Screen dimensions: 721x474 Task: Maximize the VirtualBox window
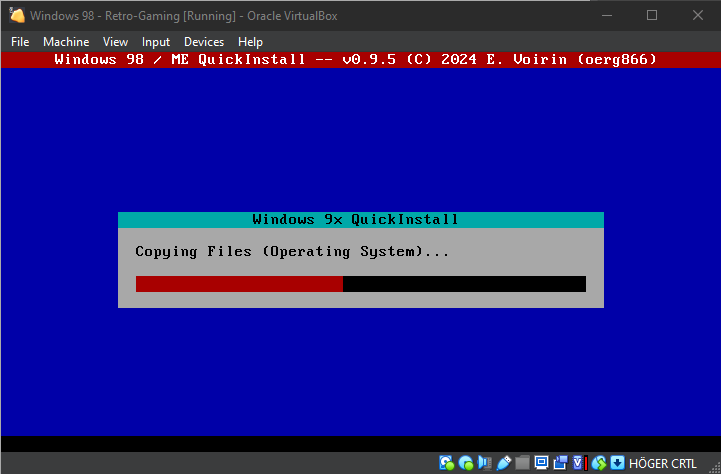[652, 15]
